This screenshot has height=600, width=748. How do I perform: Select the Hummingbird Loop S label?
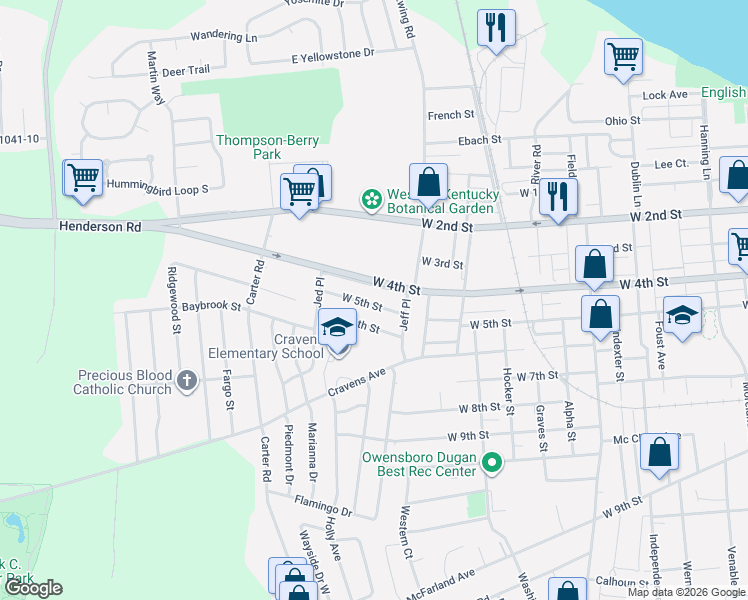click(x=157, y=187)
